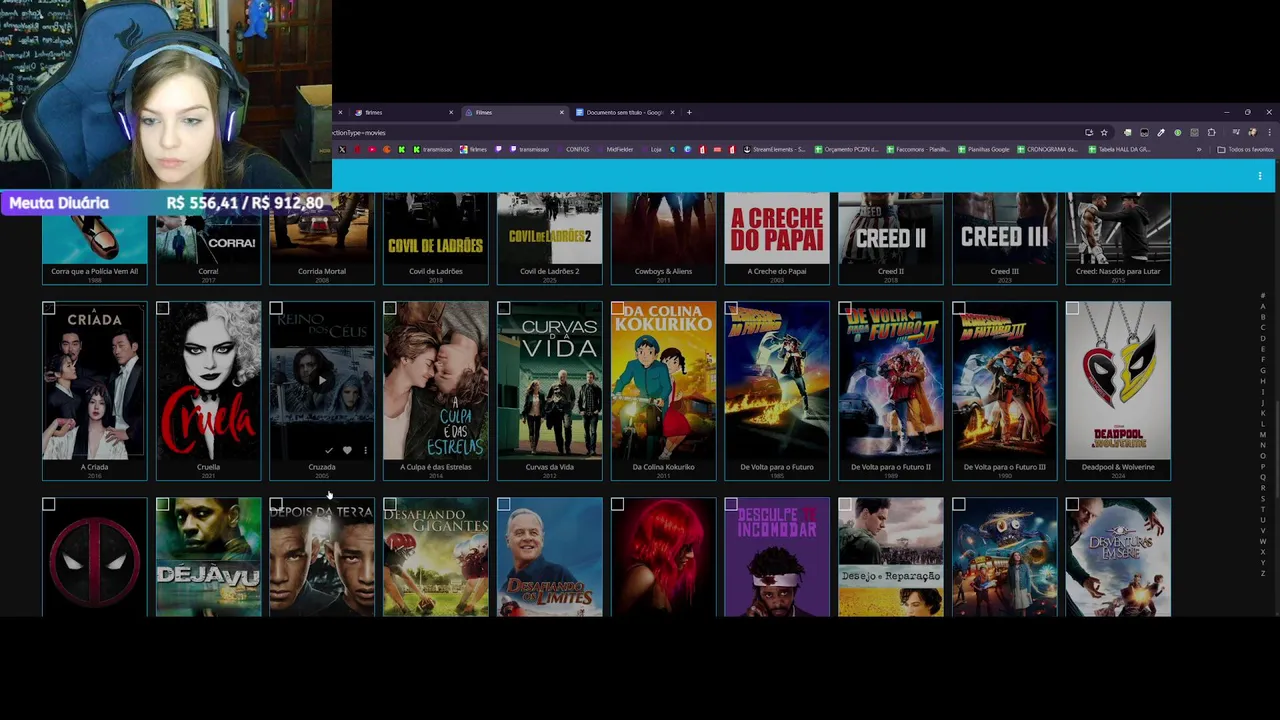
Task: Open the Déjà Vu movie poster
Action: 208,557
